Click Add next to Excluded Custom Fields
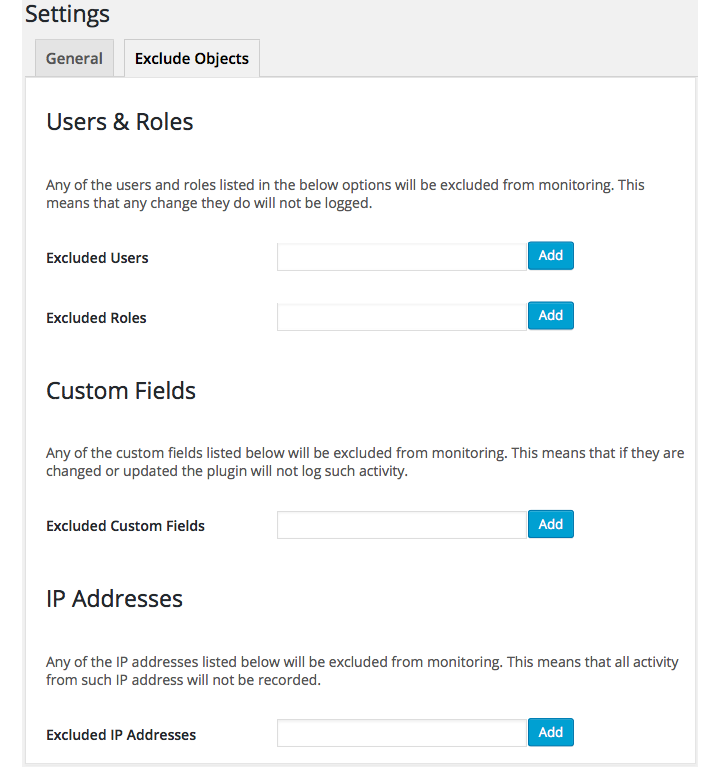Viewport: 720px width, 767px height. point(551,524)
